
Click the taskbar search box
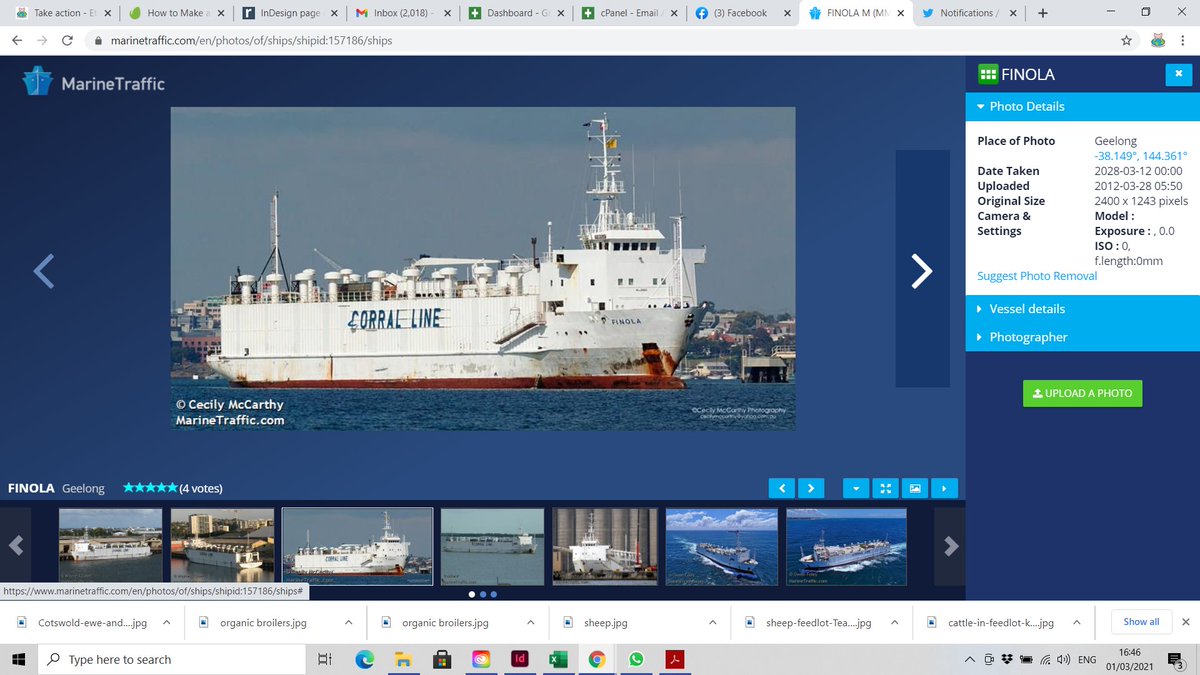pos(172,659)
